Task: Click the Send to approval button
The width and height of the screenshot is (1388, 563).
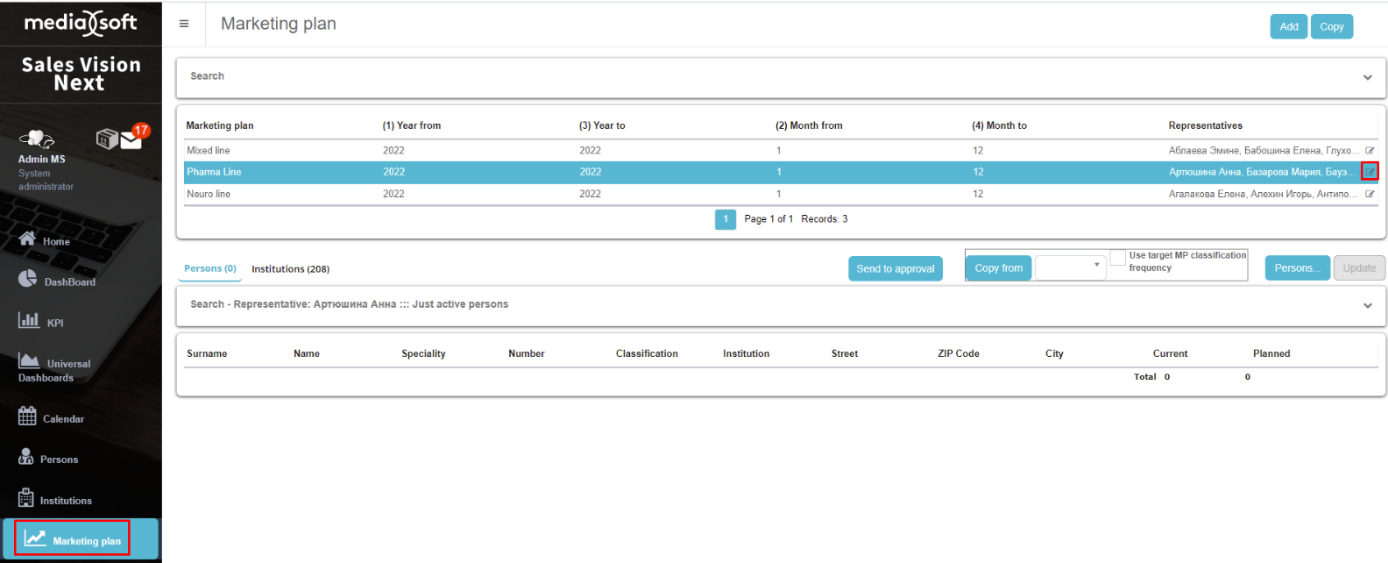Action: [895, 269]
